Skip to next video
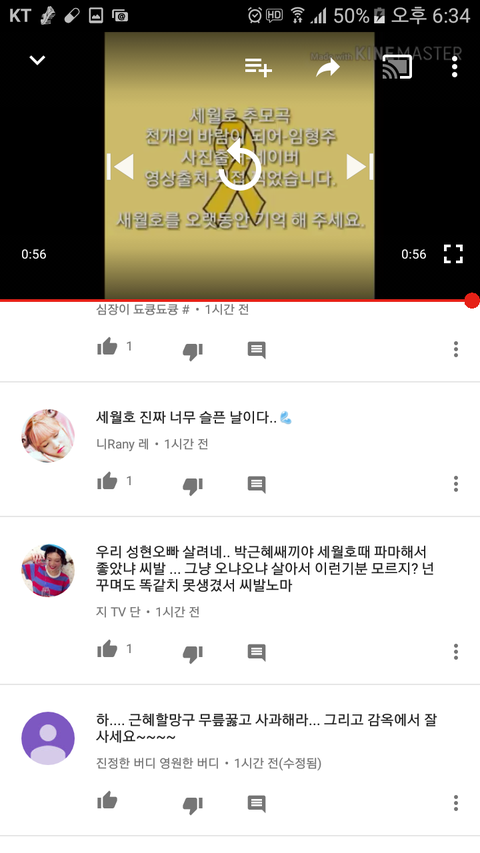The height and width of the screenshot is (853, 480). pos(360,166)
